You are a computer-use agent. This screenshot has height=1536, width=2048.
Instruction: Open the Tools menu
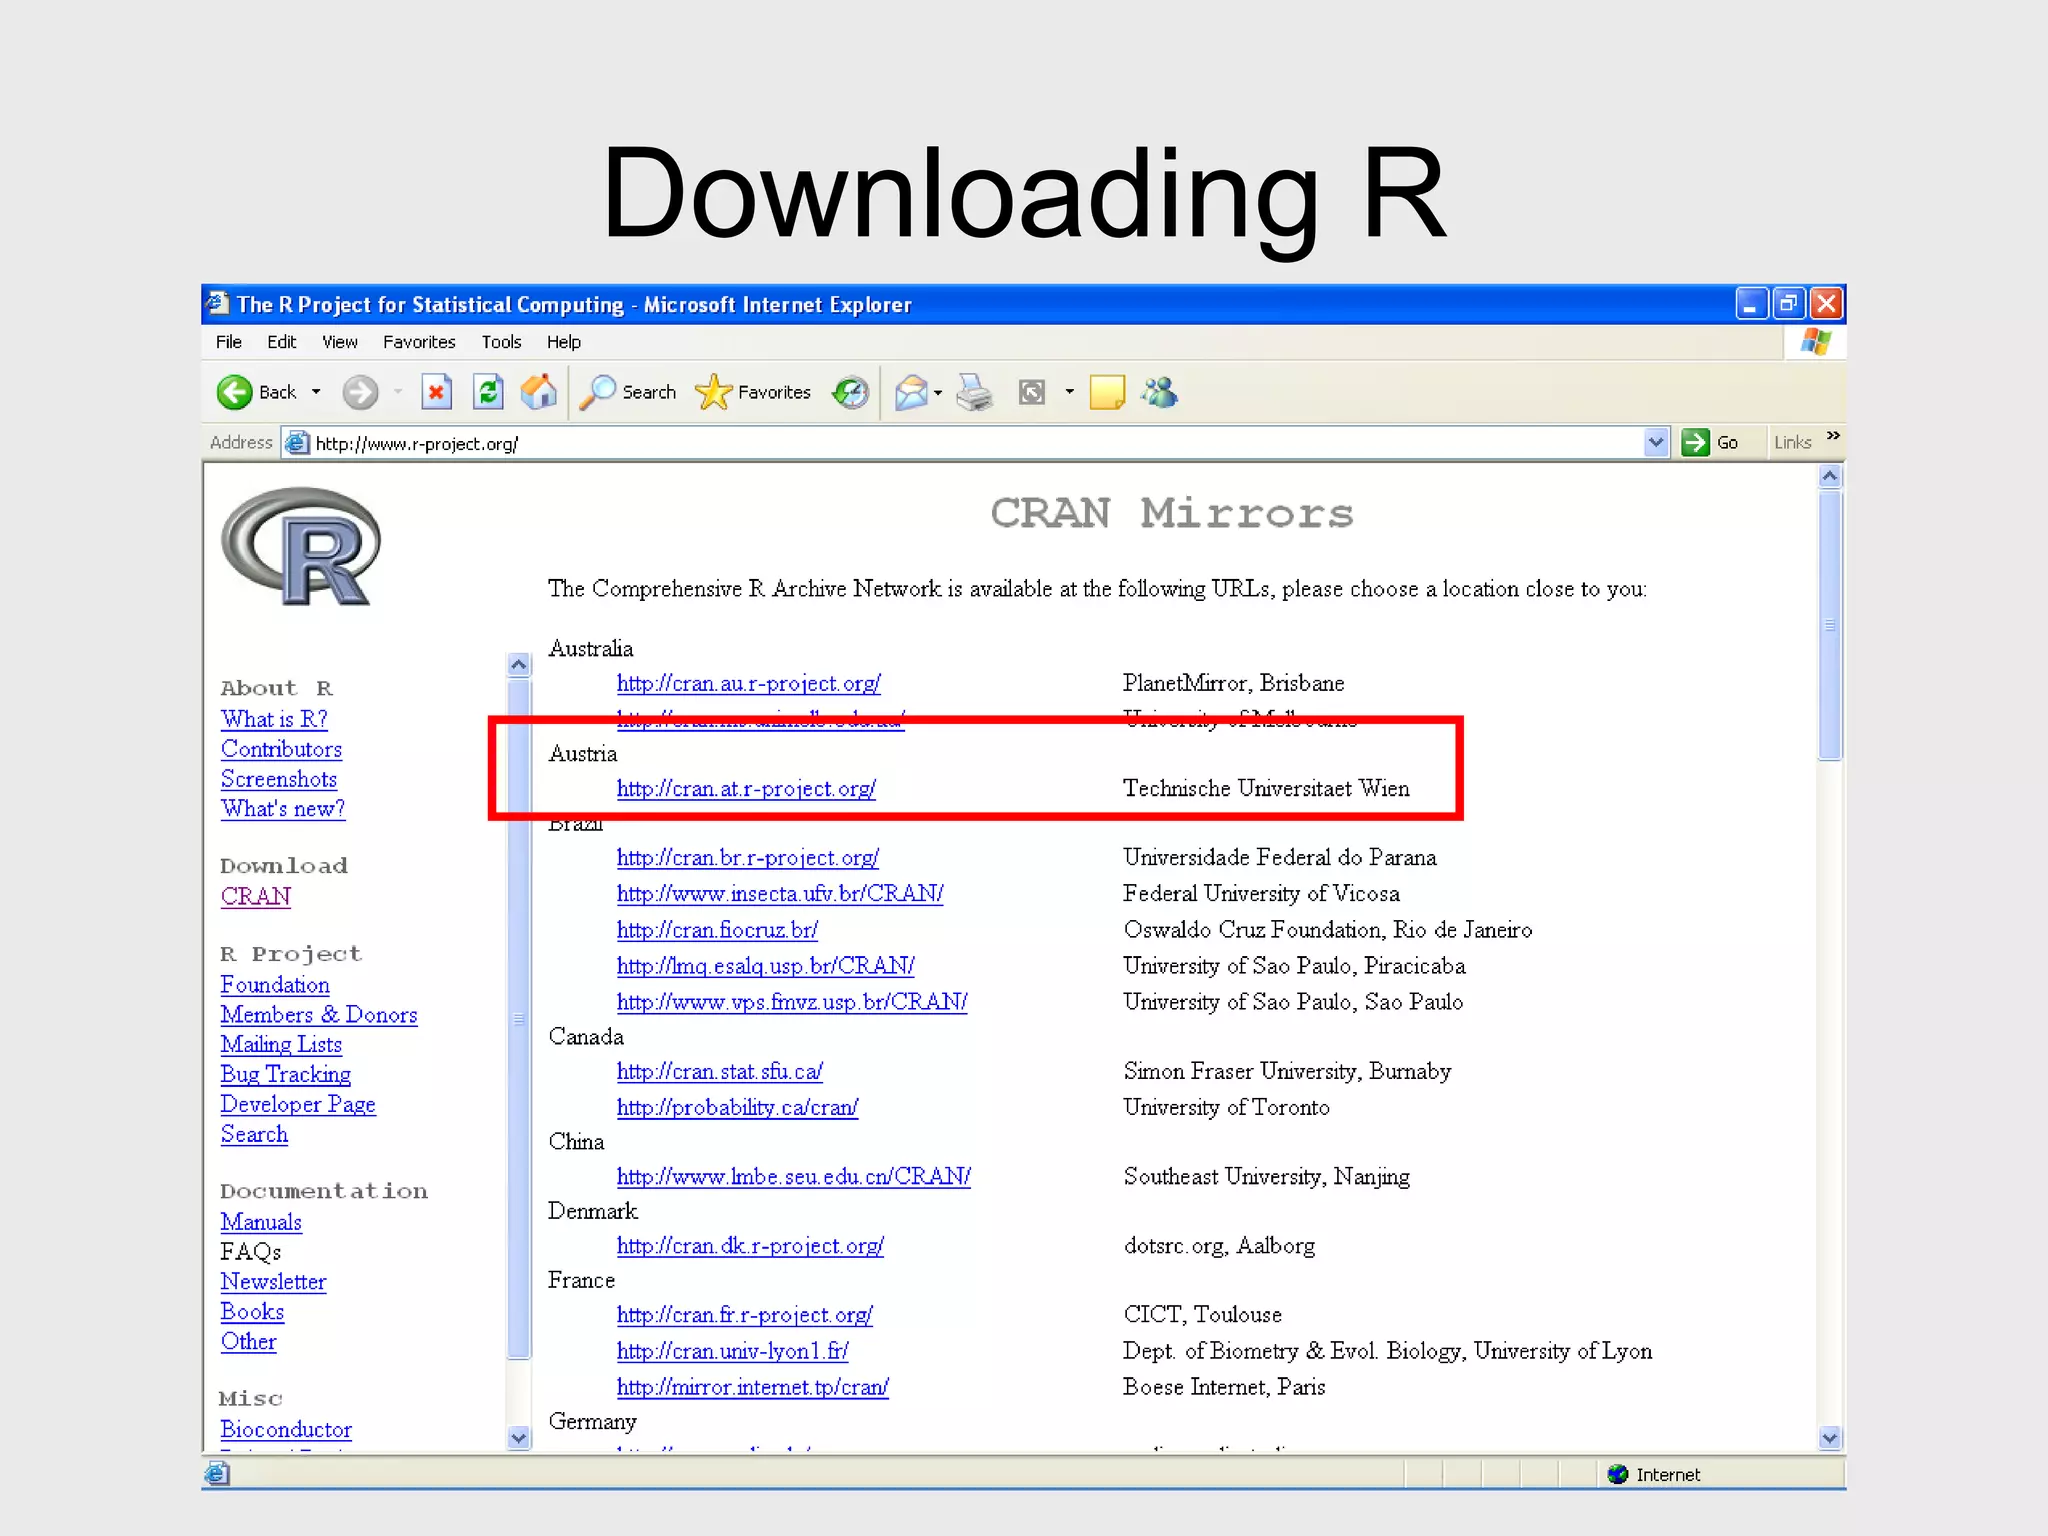(501, 342)
